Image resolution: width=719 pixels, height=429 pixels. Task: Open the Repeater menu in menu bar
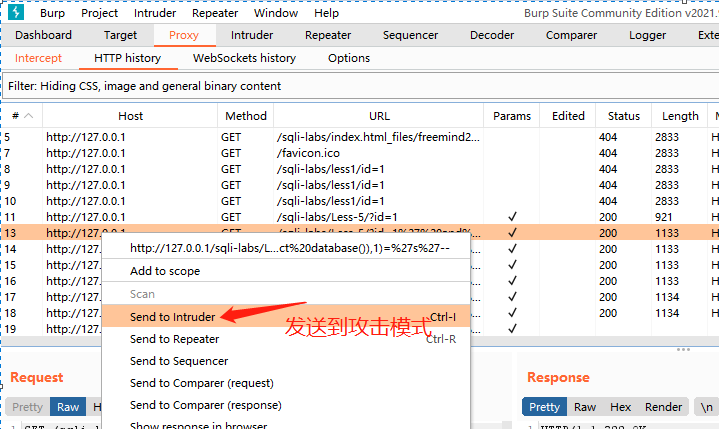pos(215,13)
